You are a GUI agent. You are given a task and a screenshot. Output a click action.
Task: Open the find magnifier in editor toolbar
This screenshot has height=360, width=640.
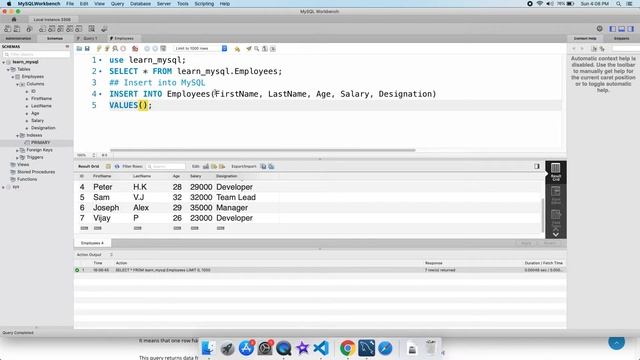pos(257,49)
